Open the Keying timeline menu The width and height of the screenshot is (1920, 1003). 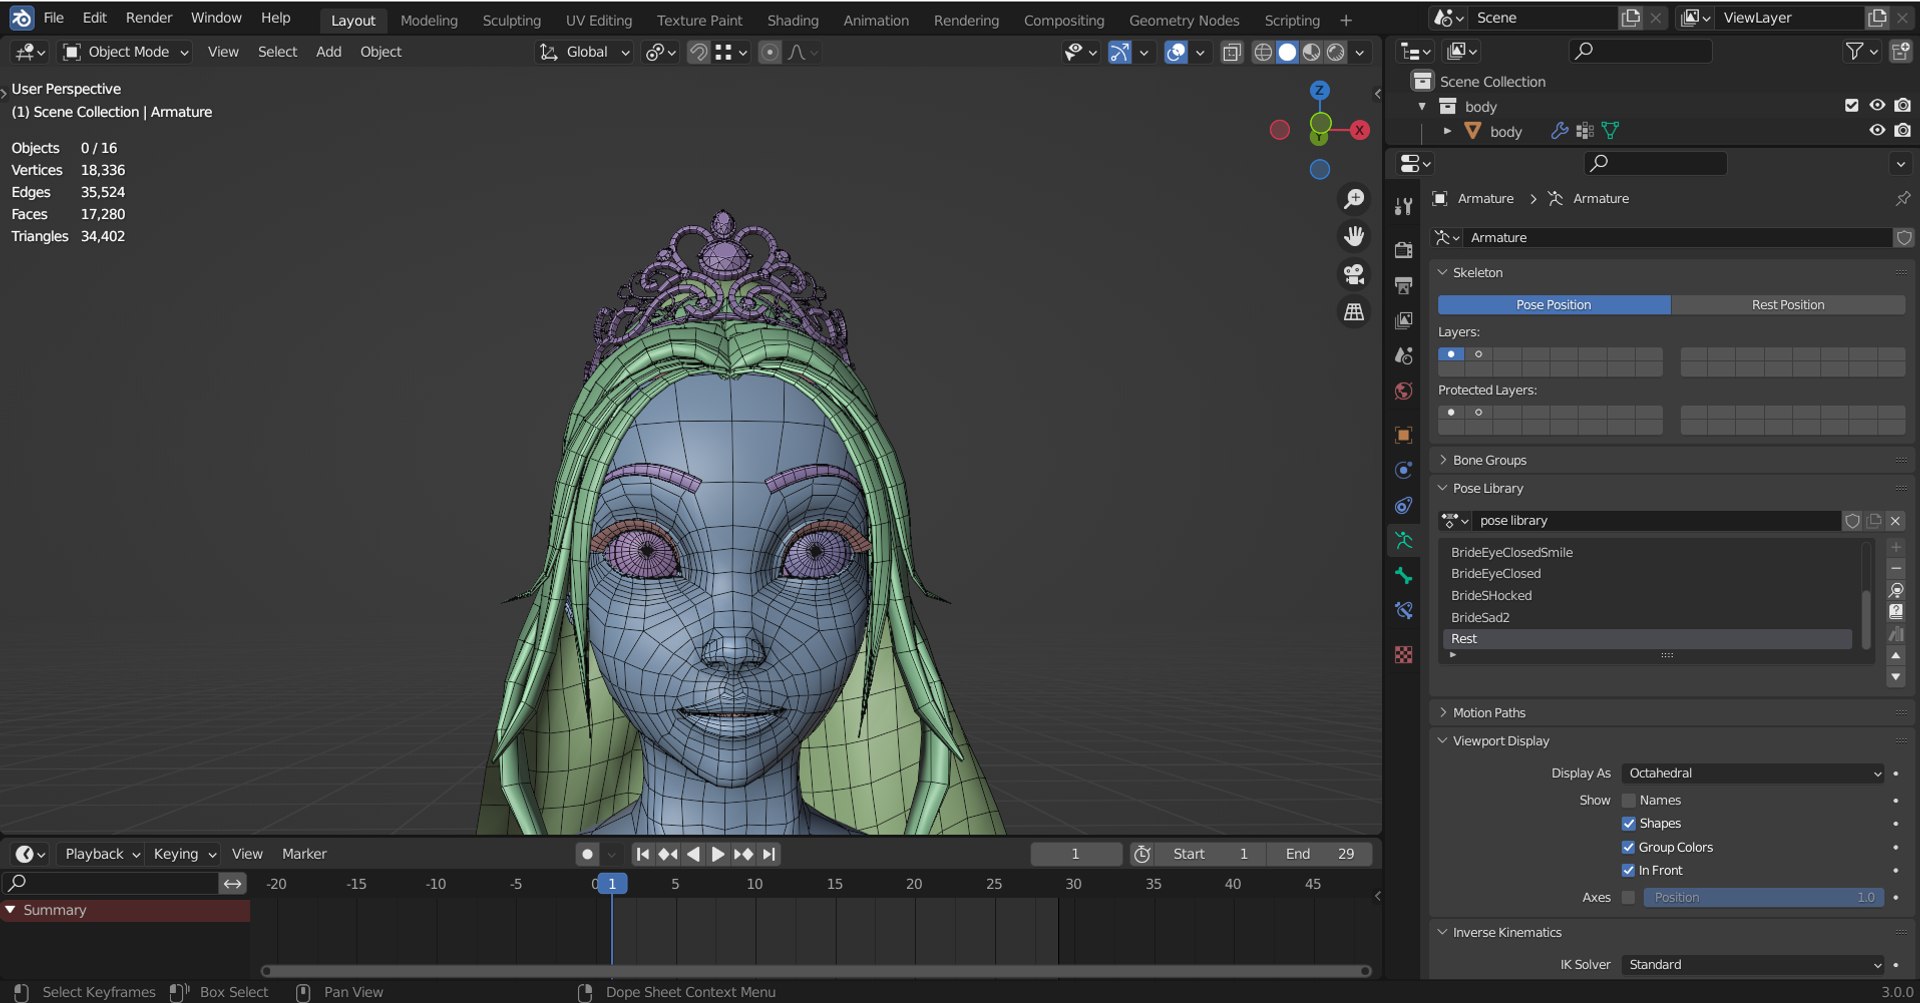click(x=184, y=854)
